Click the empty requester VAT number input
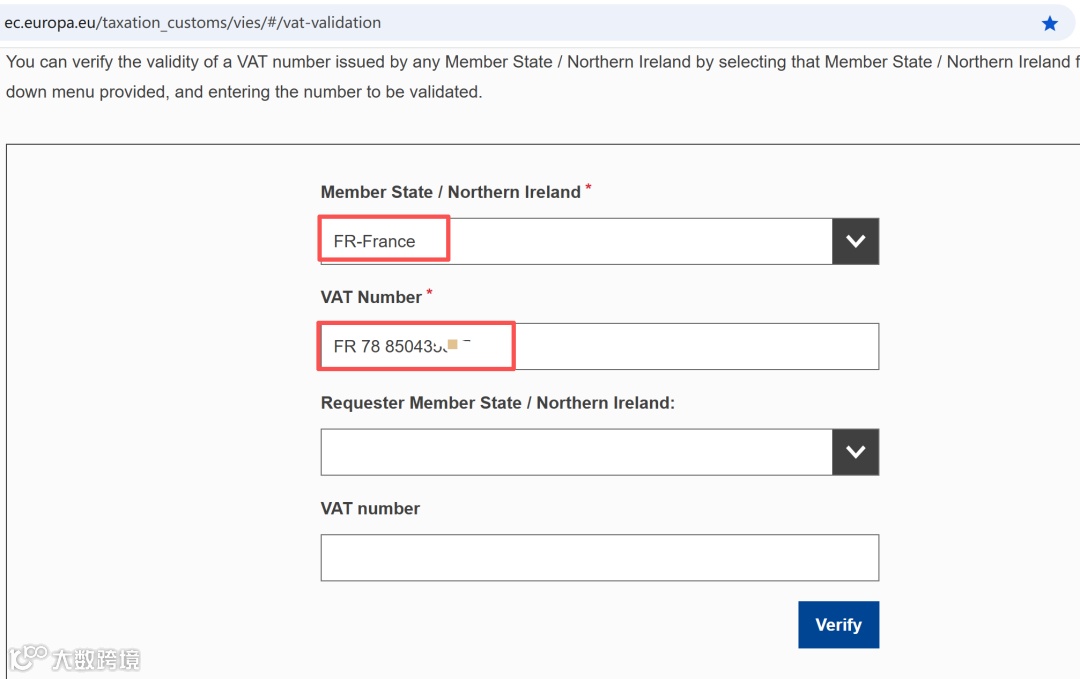Screen dimensions: 1080x679 pos(599,558)
